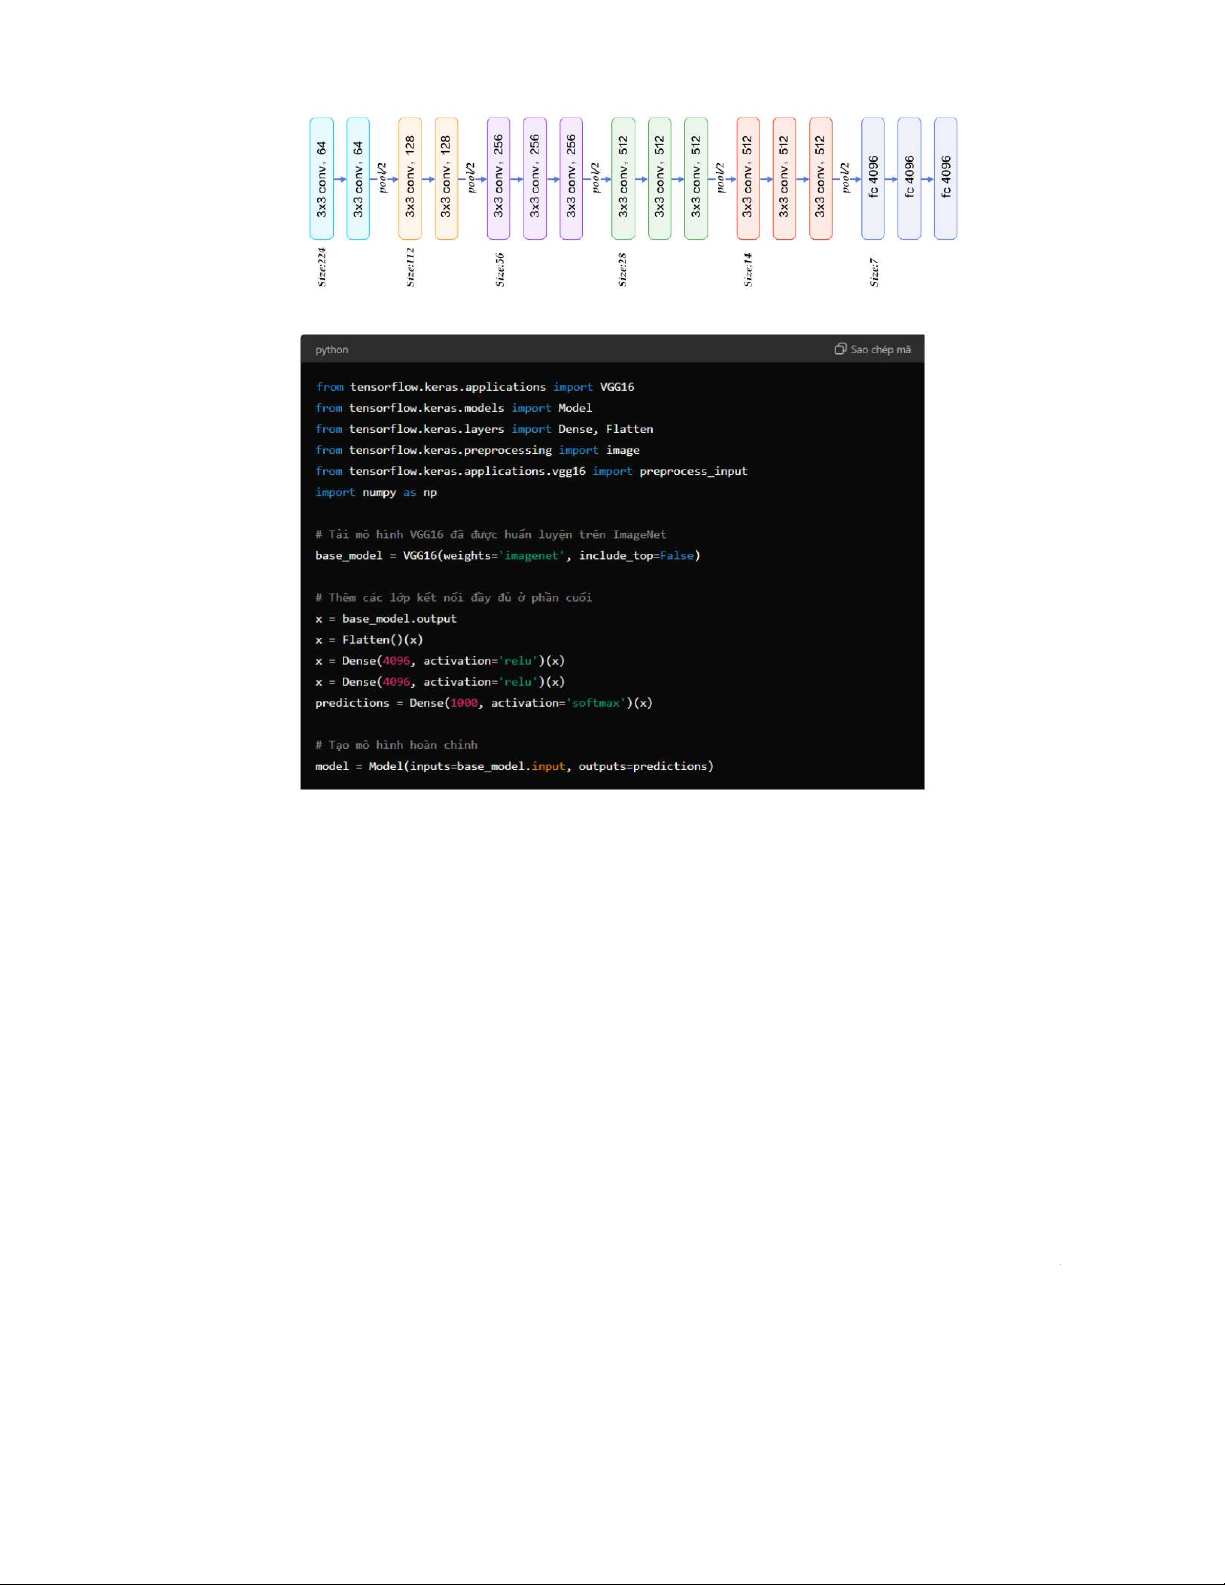Click 'preprocess_input' in the import statement
Viewport: 1225px width, 1585px height.
[x=693, y=471]
